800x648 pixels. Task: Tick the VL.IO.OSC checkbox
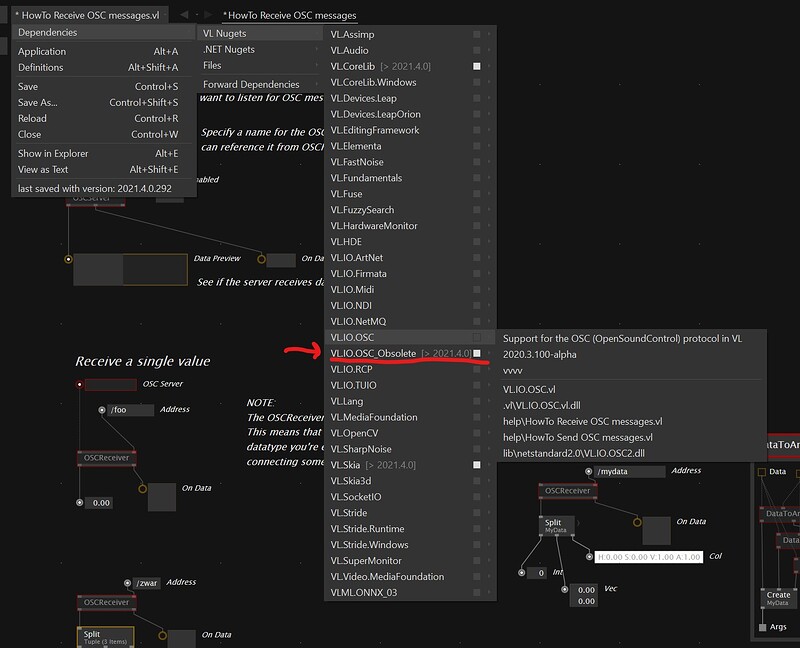477,337
